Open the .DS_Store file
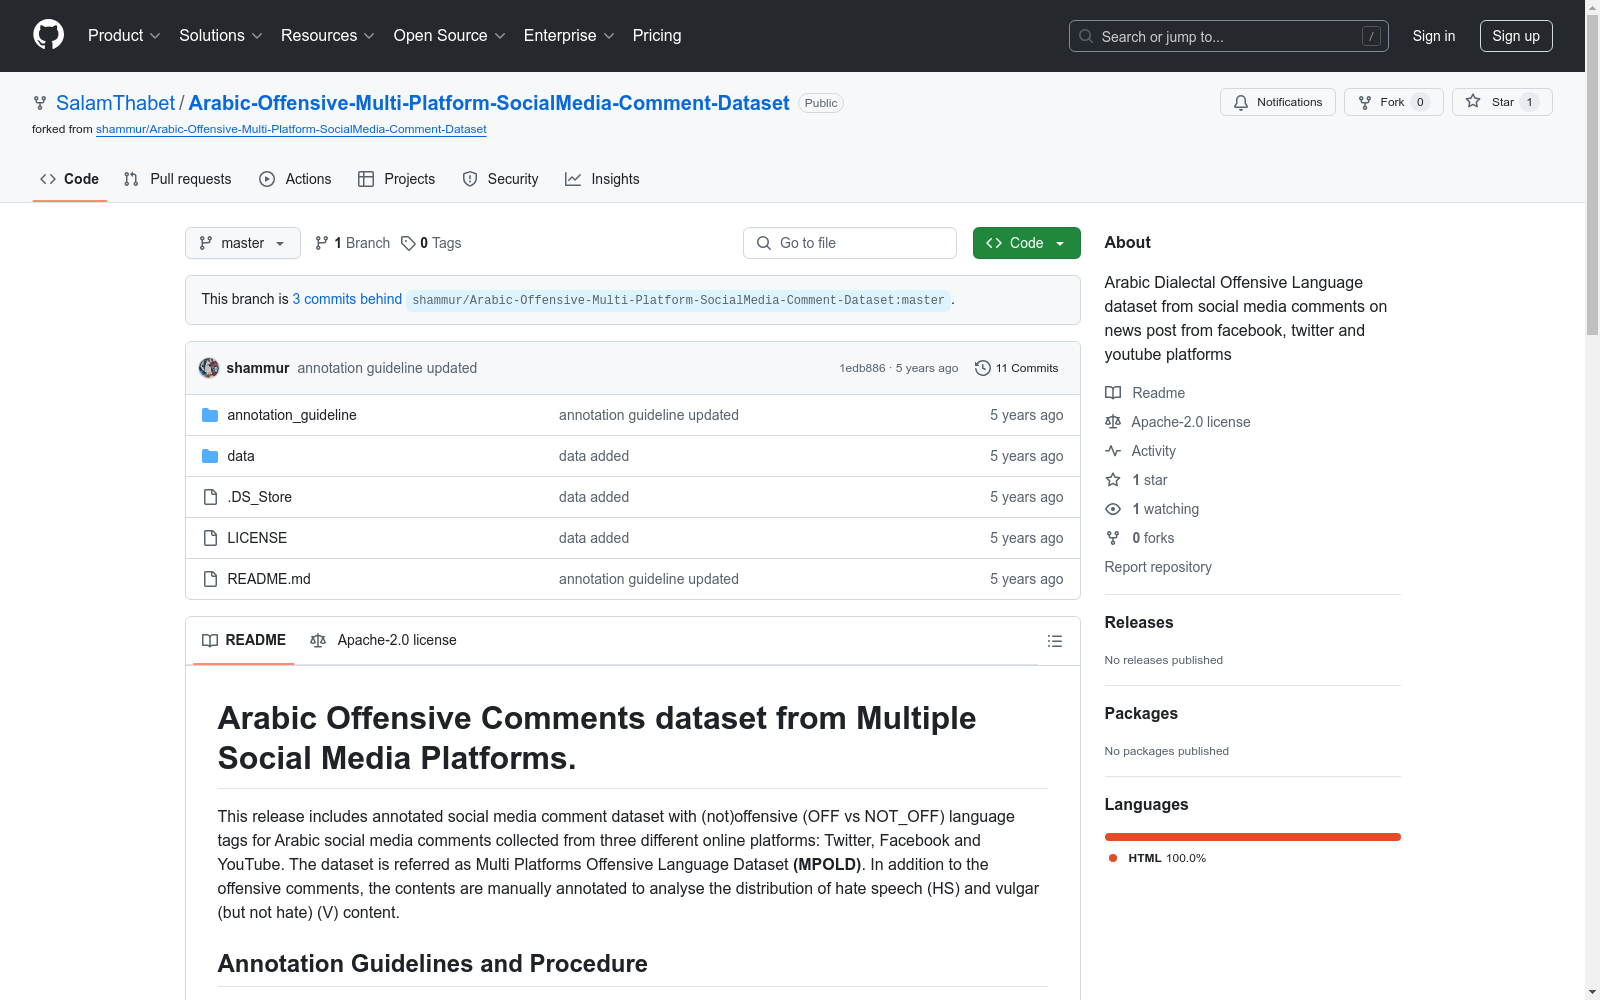The image size is (1600, 1000). click(260, 497)
